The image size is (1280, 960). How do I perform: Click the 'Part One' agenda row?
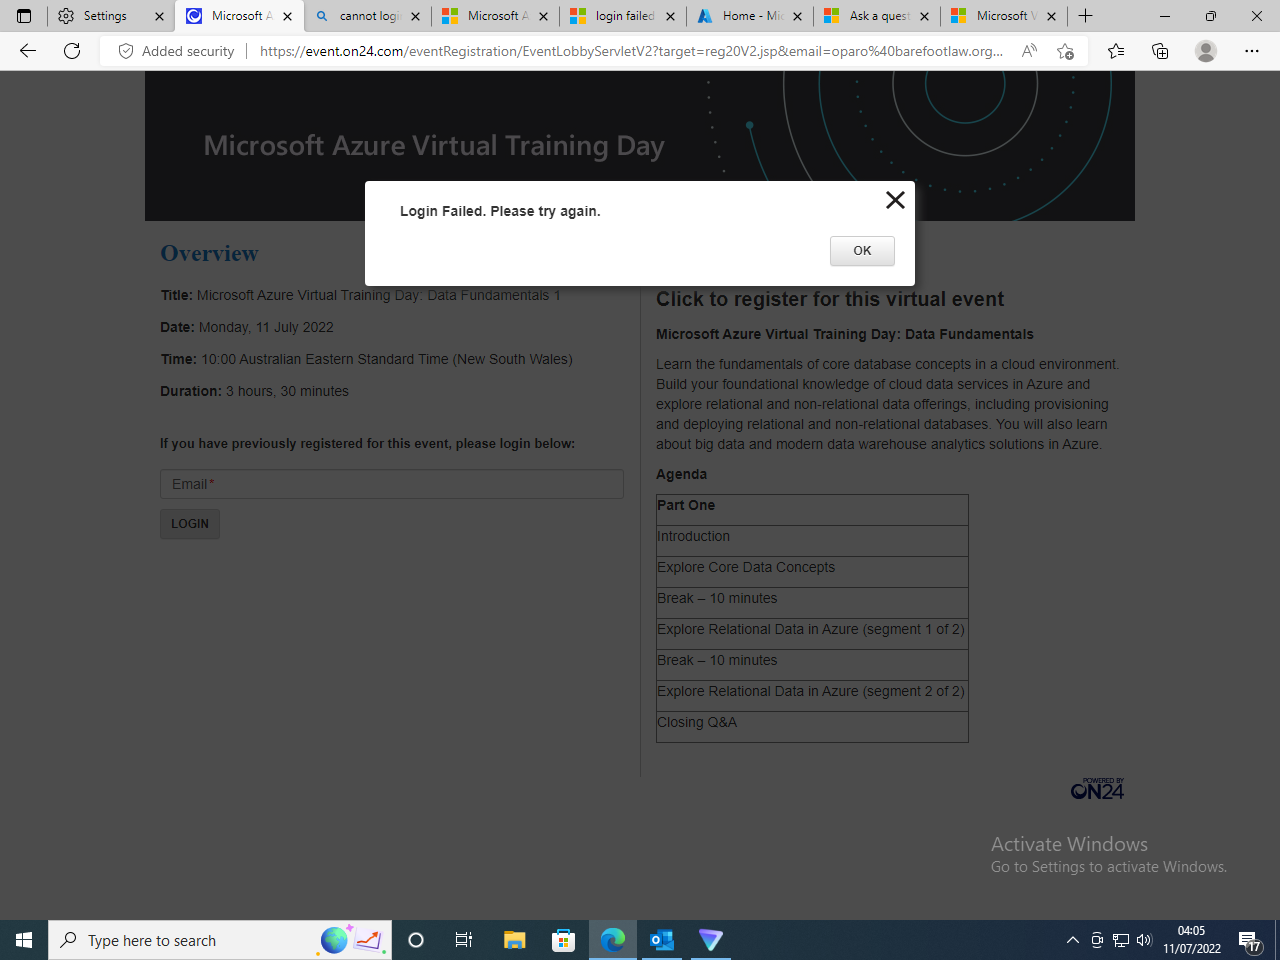(812, 510)
